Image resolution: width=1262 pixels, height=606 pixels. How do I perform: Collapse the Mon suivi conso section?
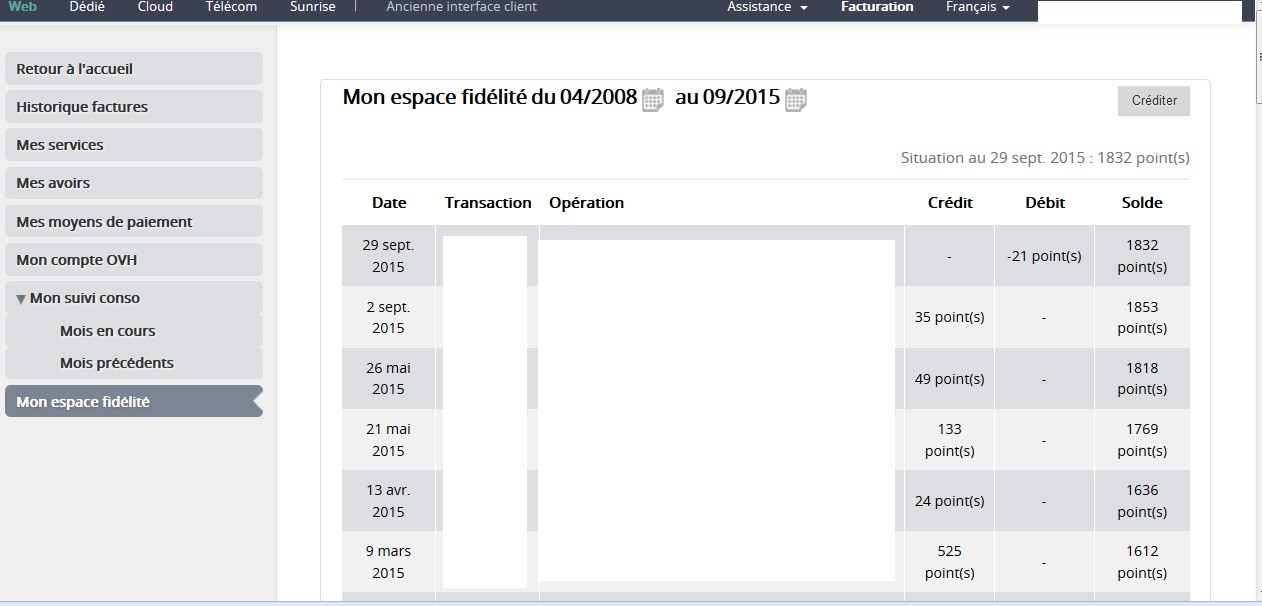coord(78,298)
